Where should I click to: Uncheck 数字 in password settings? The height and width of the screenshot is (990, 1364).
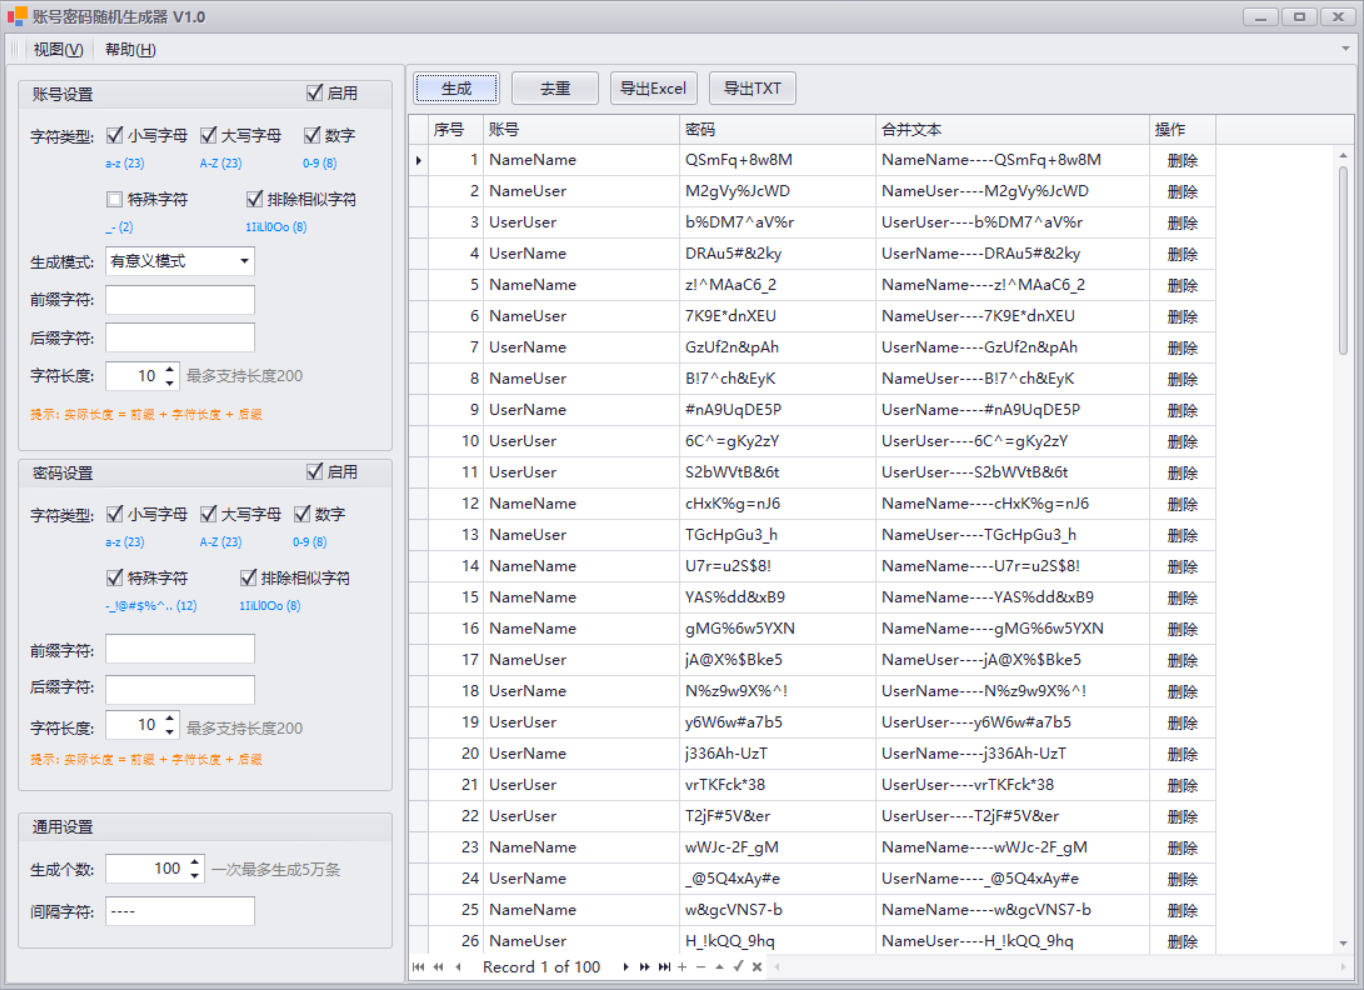coord(303,514)
